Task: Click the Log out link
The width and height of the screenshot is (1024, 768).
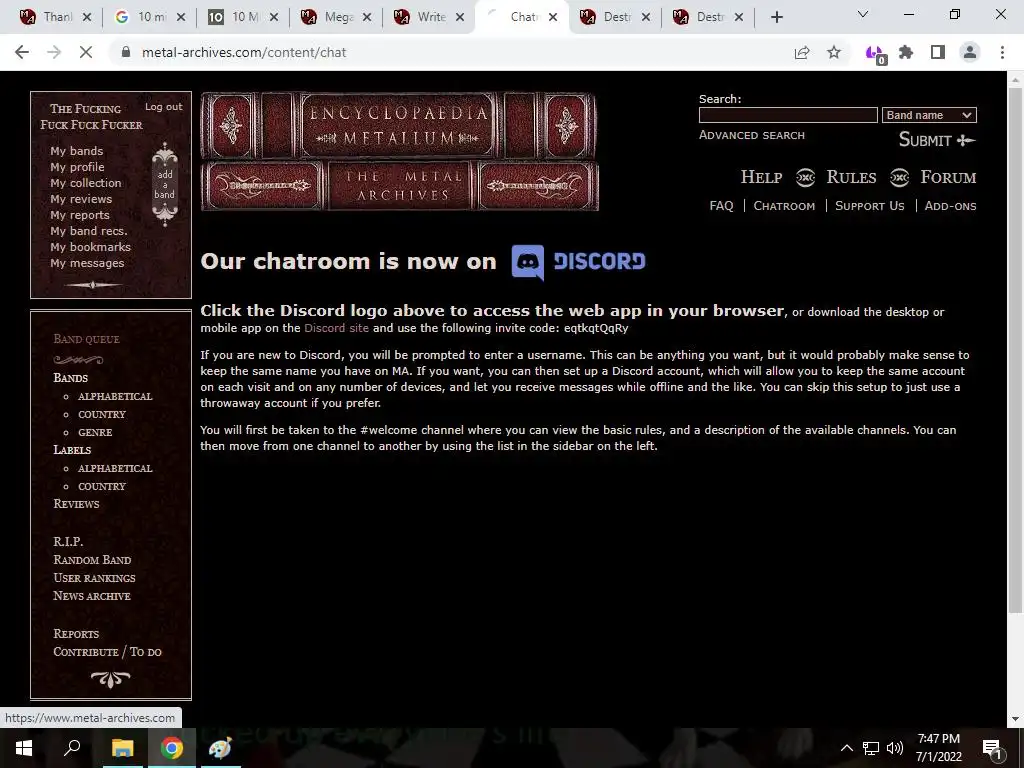Action: click(164, 106)
